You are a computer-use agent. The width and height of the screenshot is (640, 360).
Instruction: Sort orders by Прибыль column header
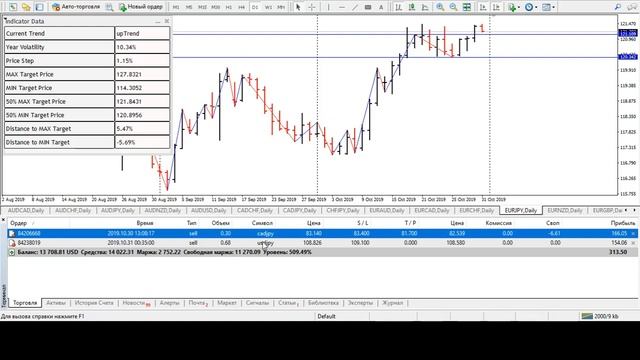(622, 223)
